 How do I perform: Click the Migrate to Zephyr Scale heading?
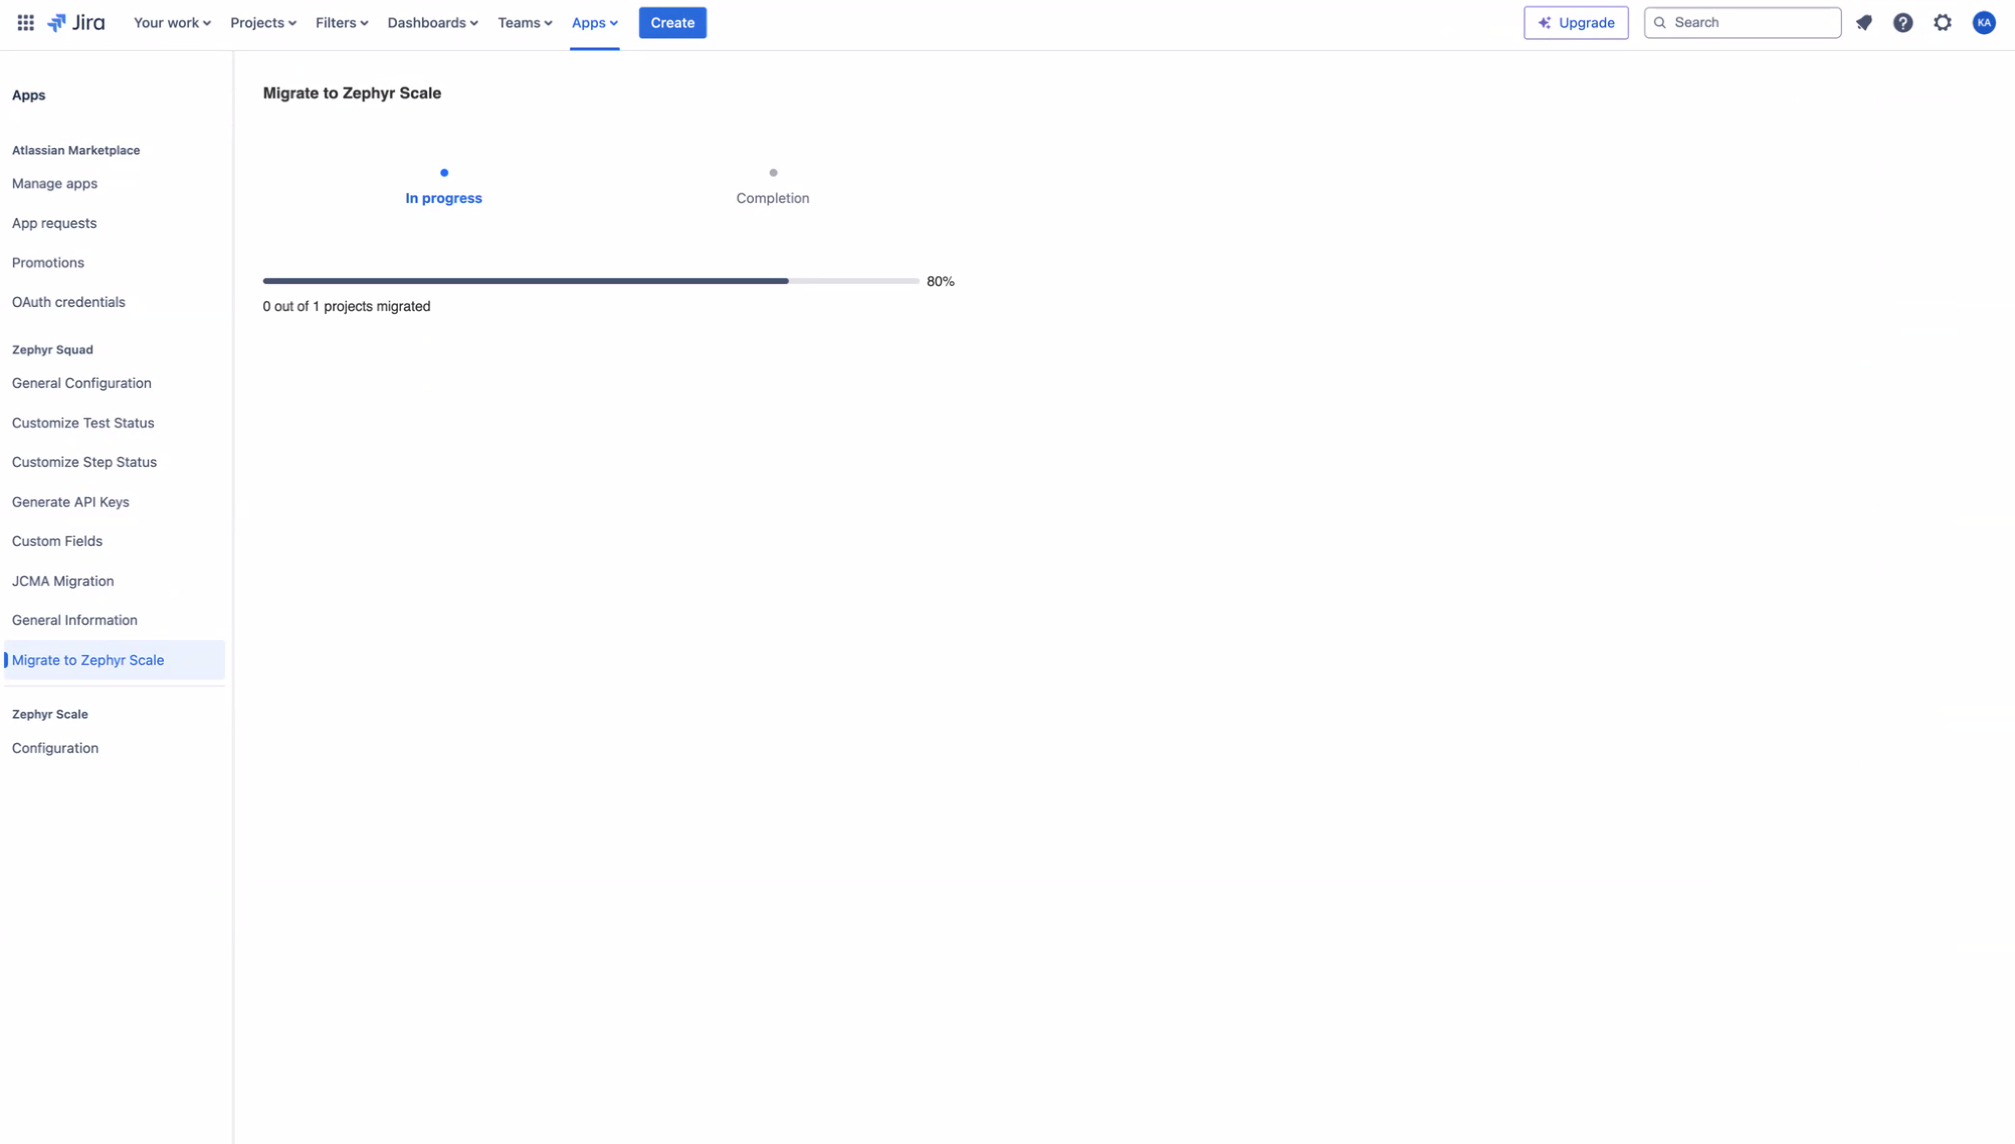point(352,93)
